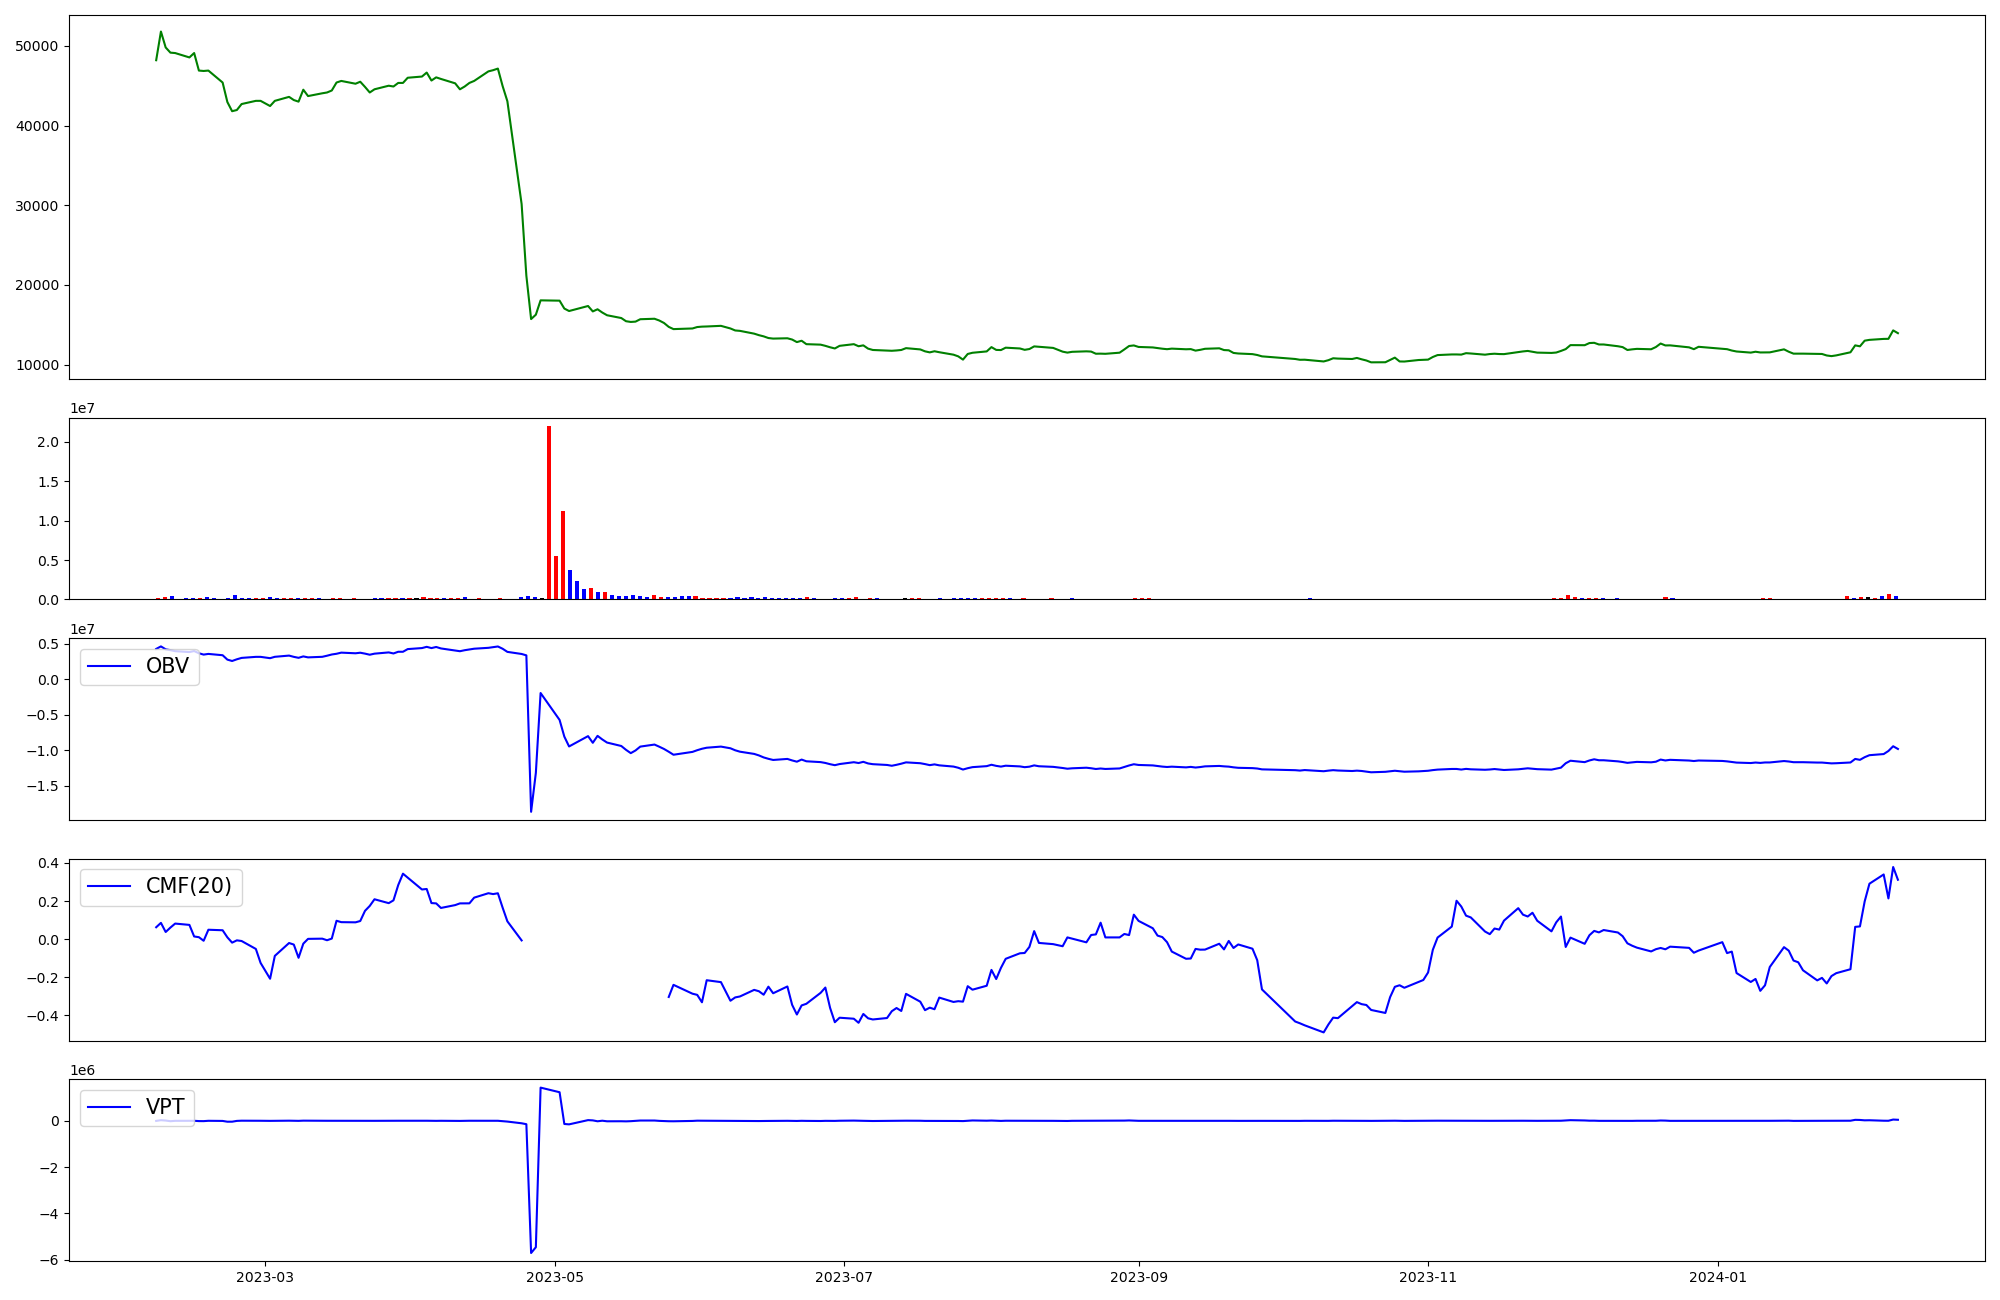2000x1300 pixels.
Task: Click the 2023-03 x-axis date label
Action: tap(265, 1277)
